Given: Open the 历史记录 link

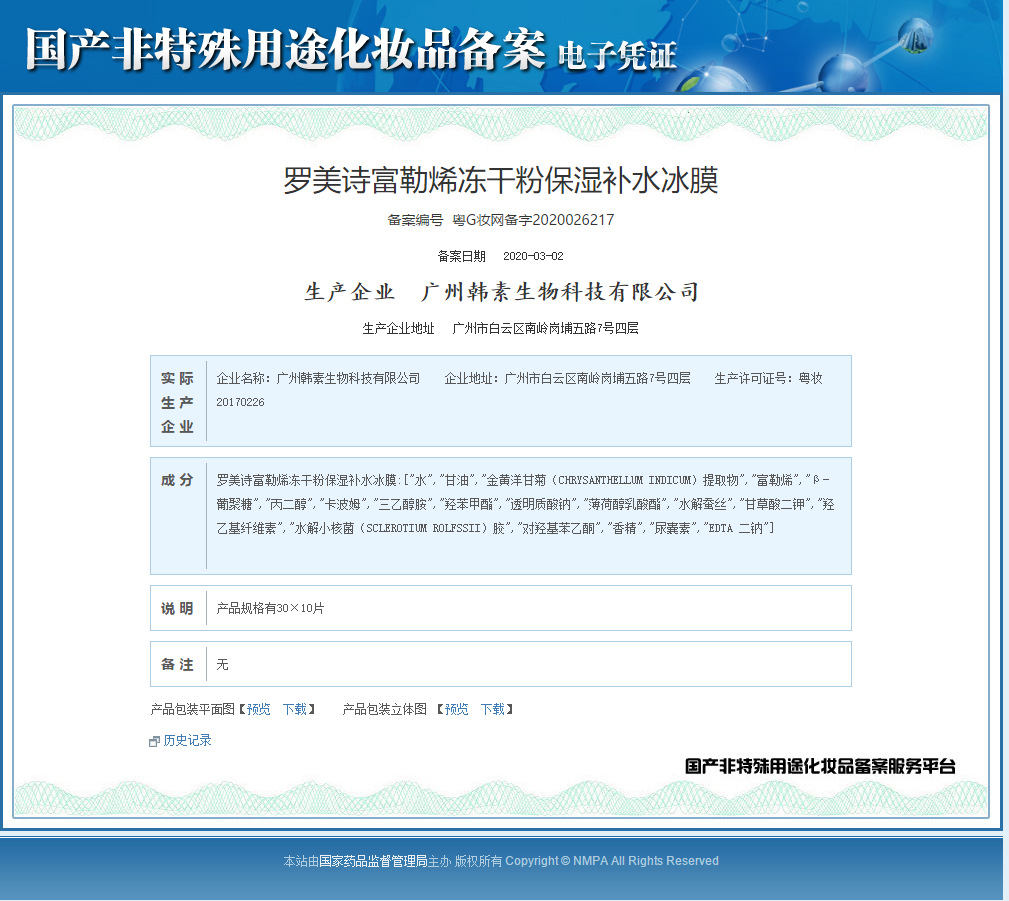Looking at the screenshot, I should 187,740.
